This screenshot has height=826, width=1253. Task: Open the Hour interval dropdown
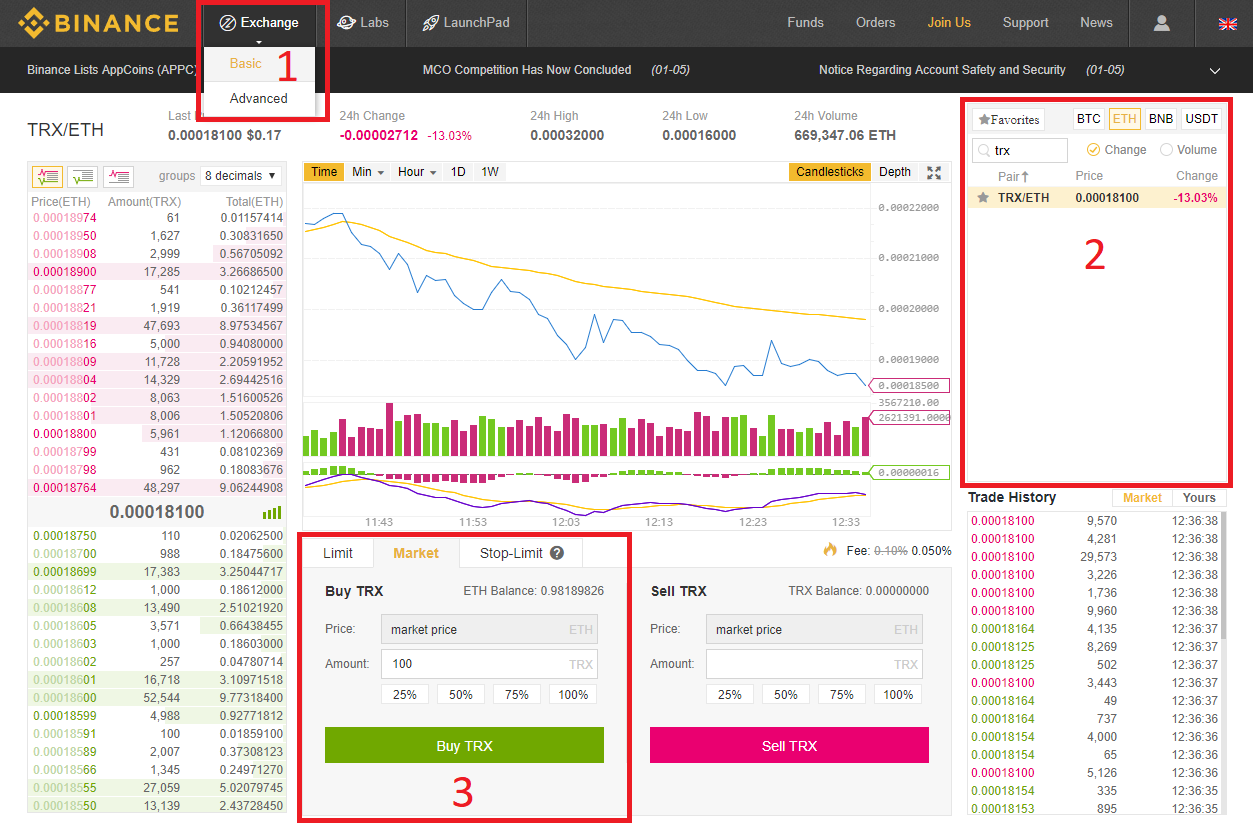point(417,172)
